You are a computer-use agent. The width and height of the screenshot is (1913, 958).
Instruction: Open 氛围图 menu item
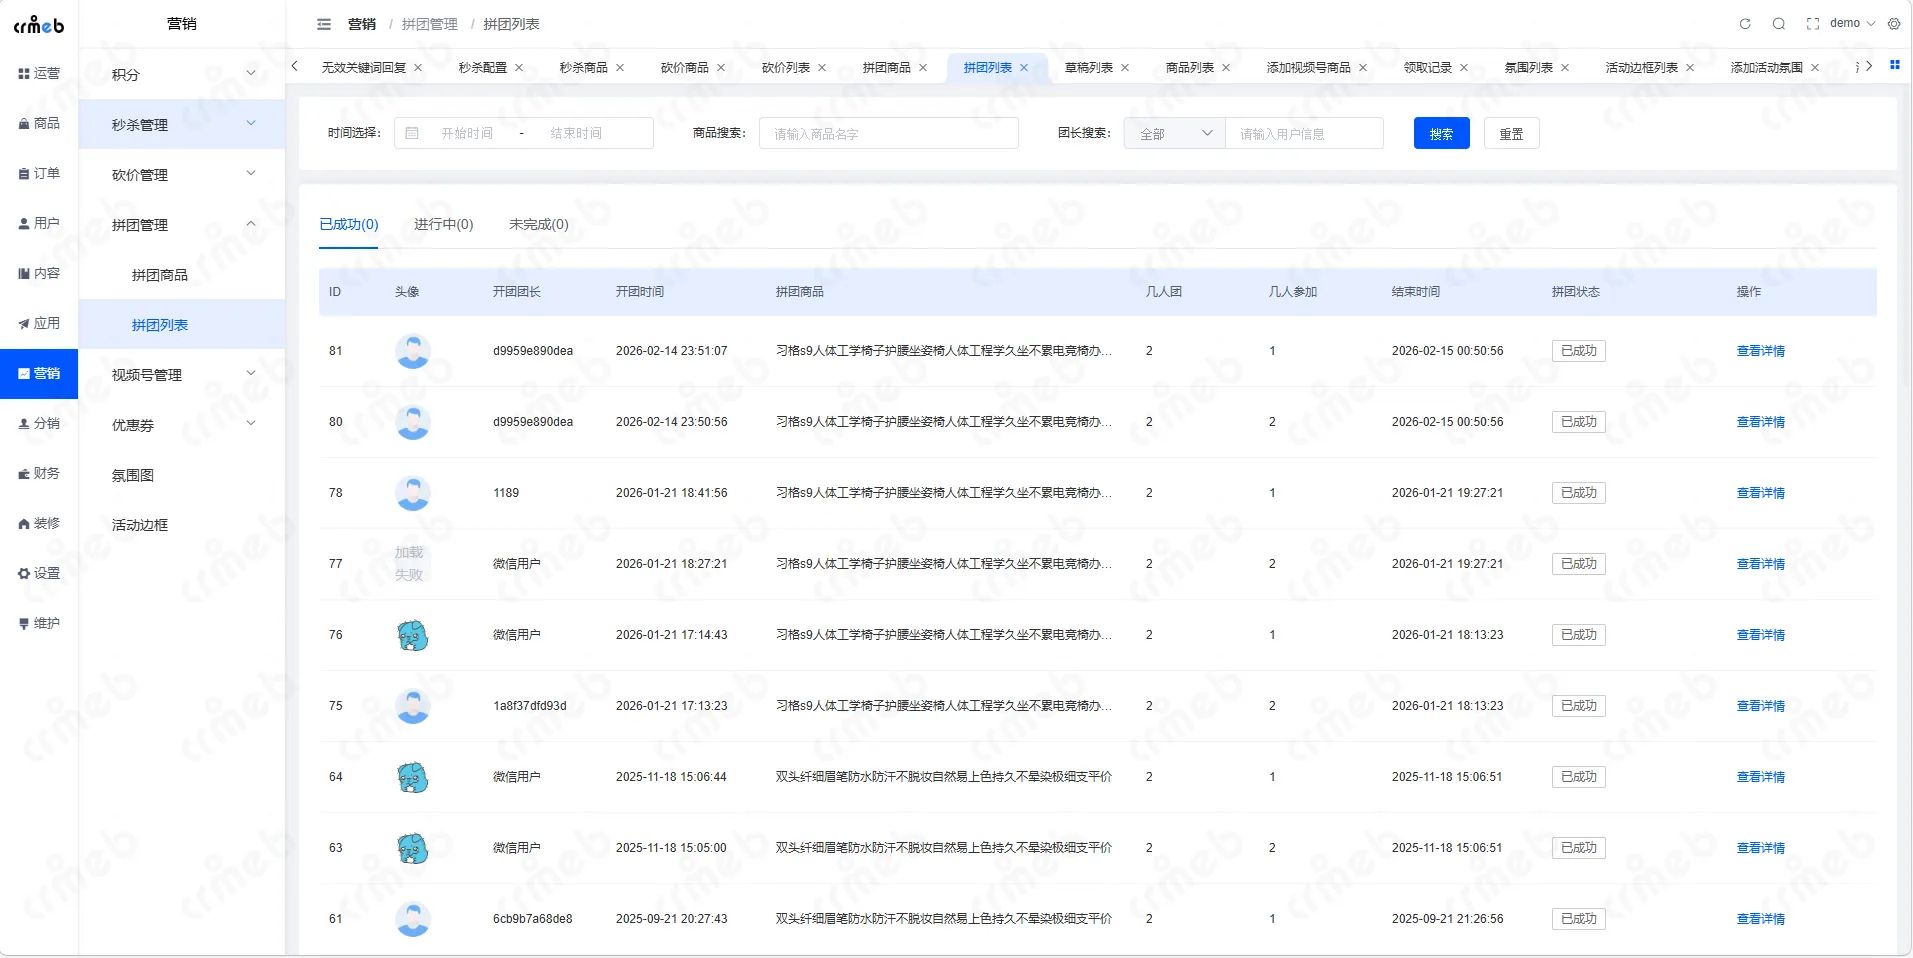click(182, 474)
